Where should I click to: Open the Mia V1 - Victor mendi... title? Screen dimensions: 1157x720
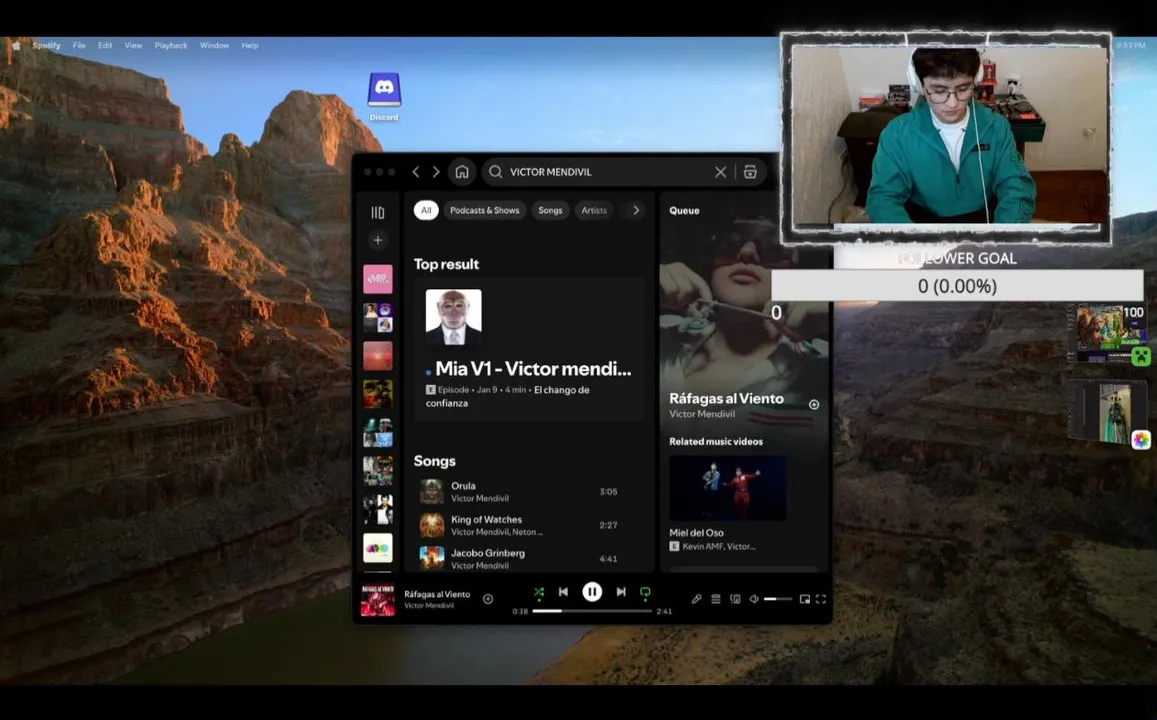[x=533, y=369]
